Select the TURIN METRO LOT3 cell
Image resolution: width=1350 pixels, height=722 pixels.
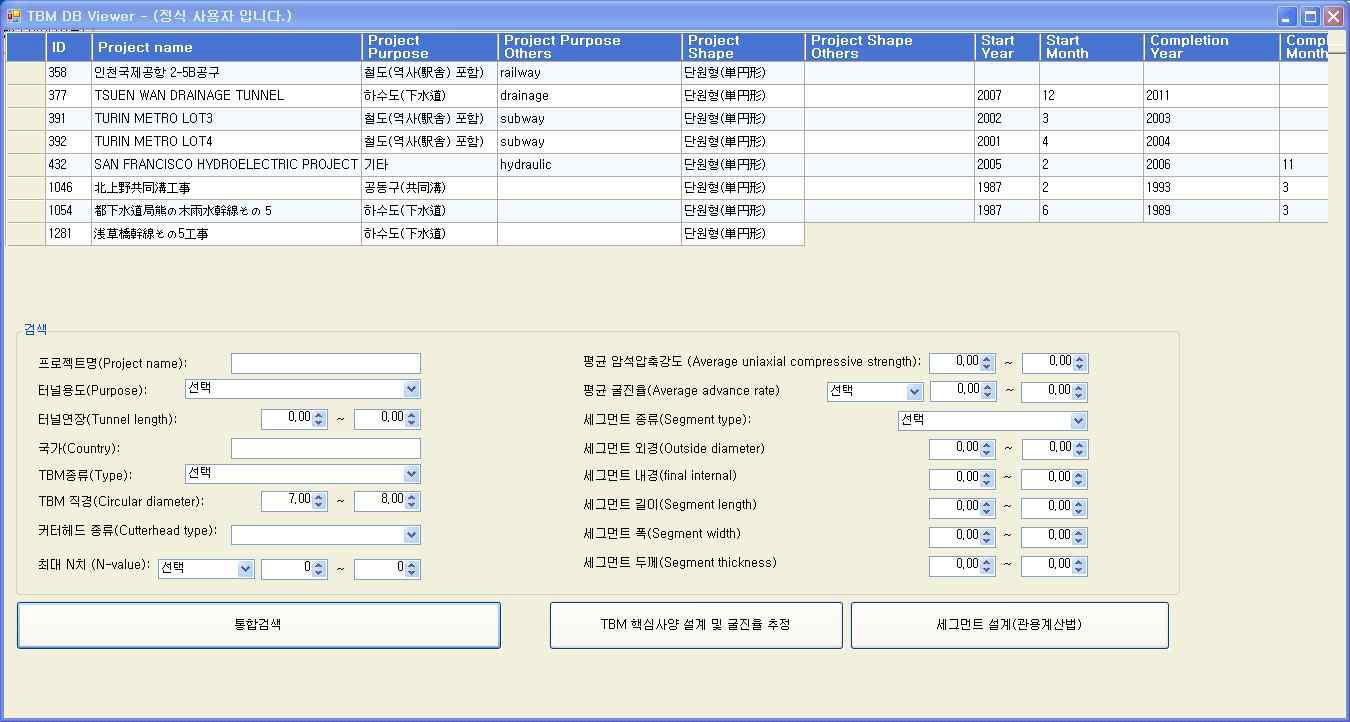point(227,119)
